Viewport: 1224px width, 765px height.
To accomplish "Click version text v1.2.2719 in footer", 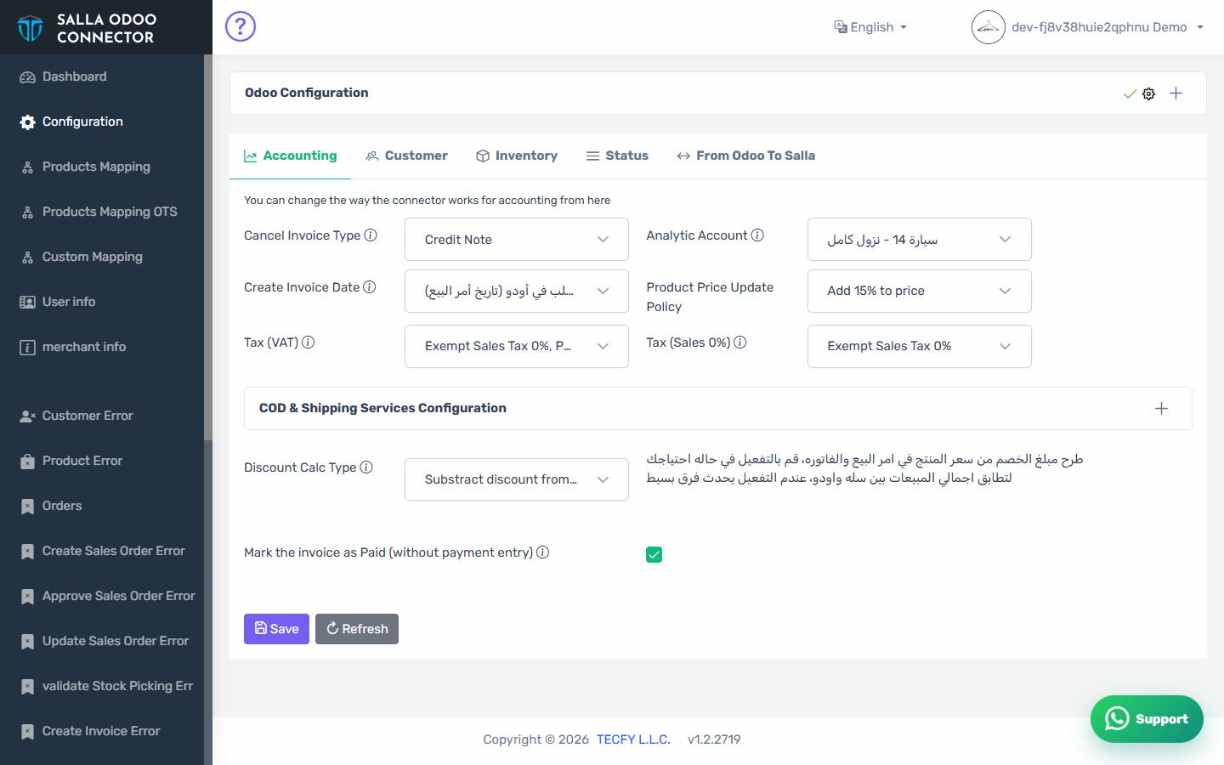I will [714, 740].
